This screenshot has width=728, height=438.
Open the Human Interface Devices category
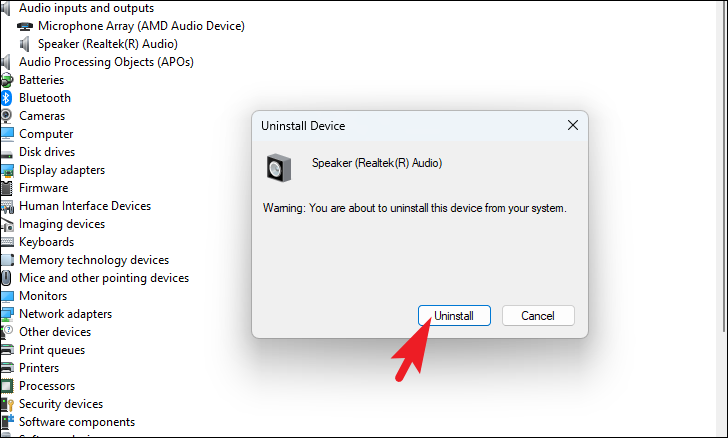coord(85,206)
